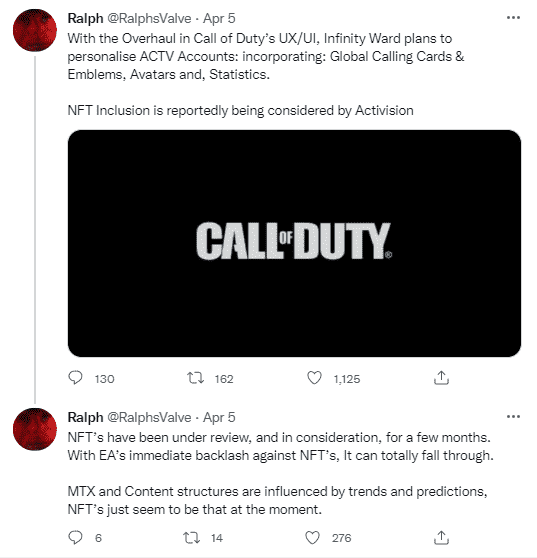Click the @RalphsValve handle on first tweet
Screen dimensions: 537x558
[x=149, y=19]
